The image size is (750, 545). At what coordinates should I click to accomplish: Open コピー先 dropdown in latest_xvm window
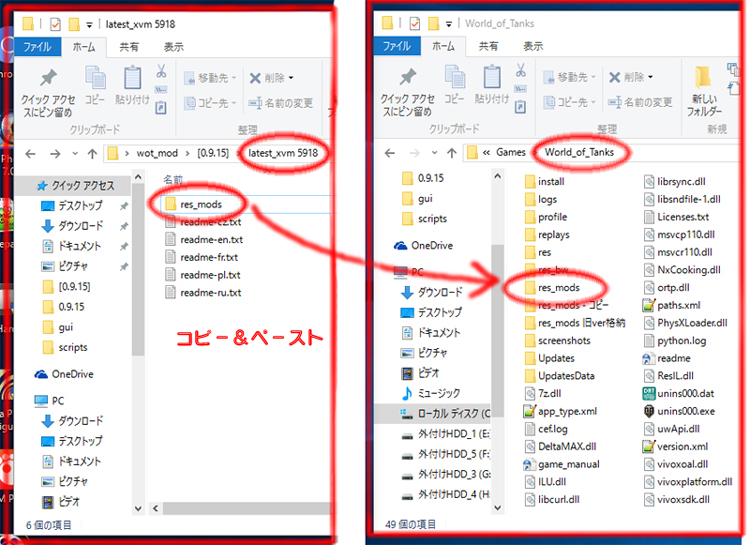210,103
